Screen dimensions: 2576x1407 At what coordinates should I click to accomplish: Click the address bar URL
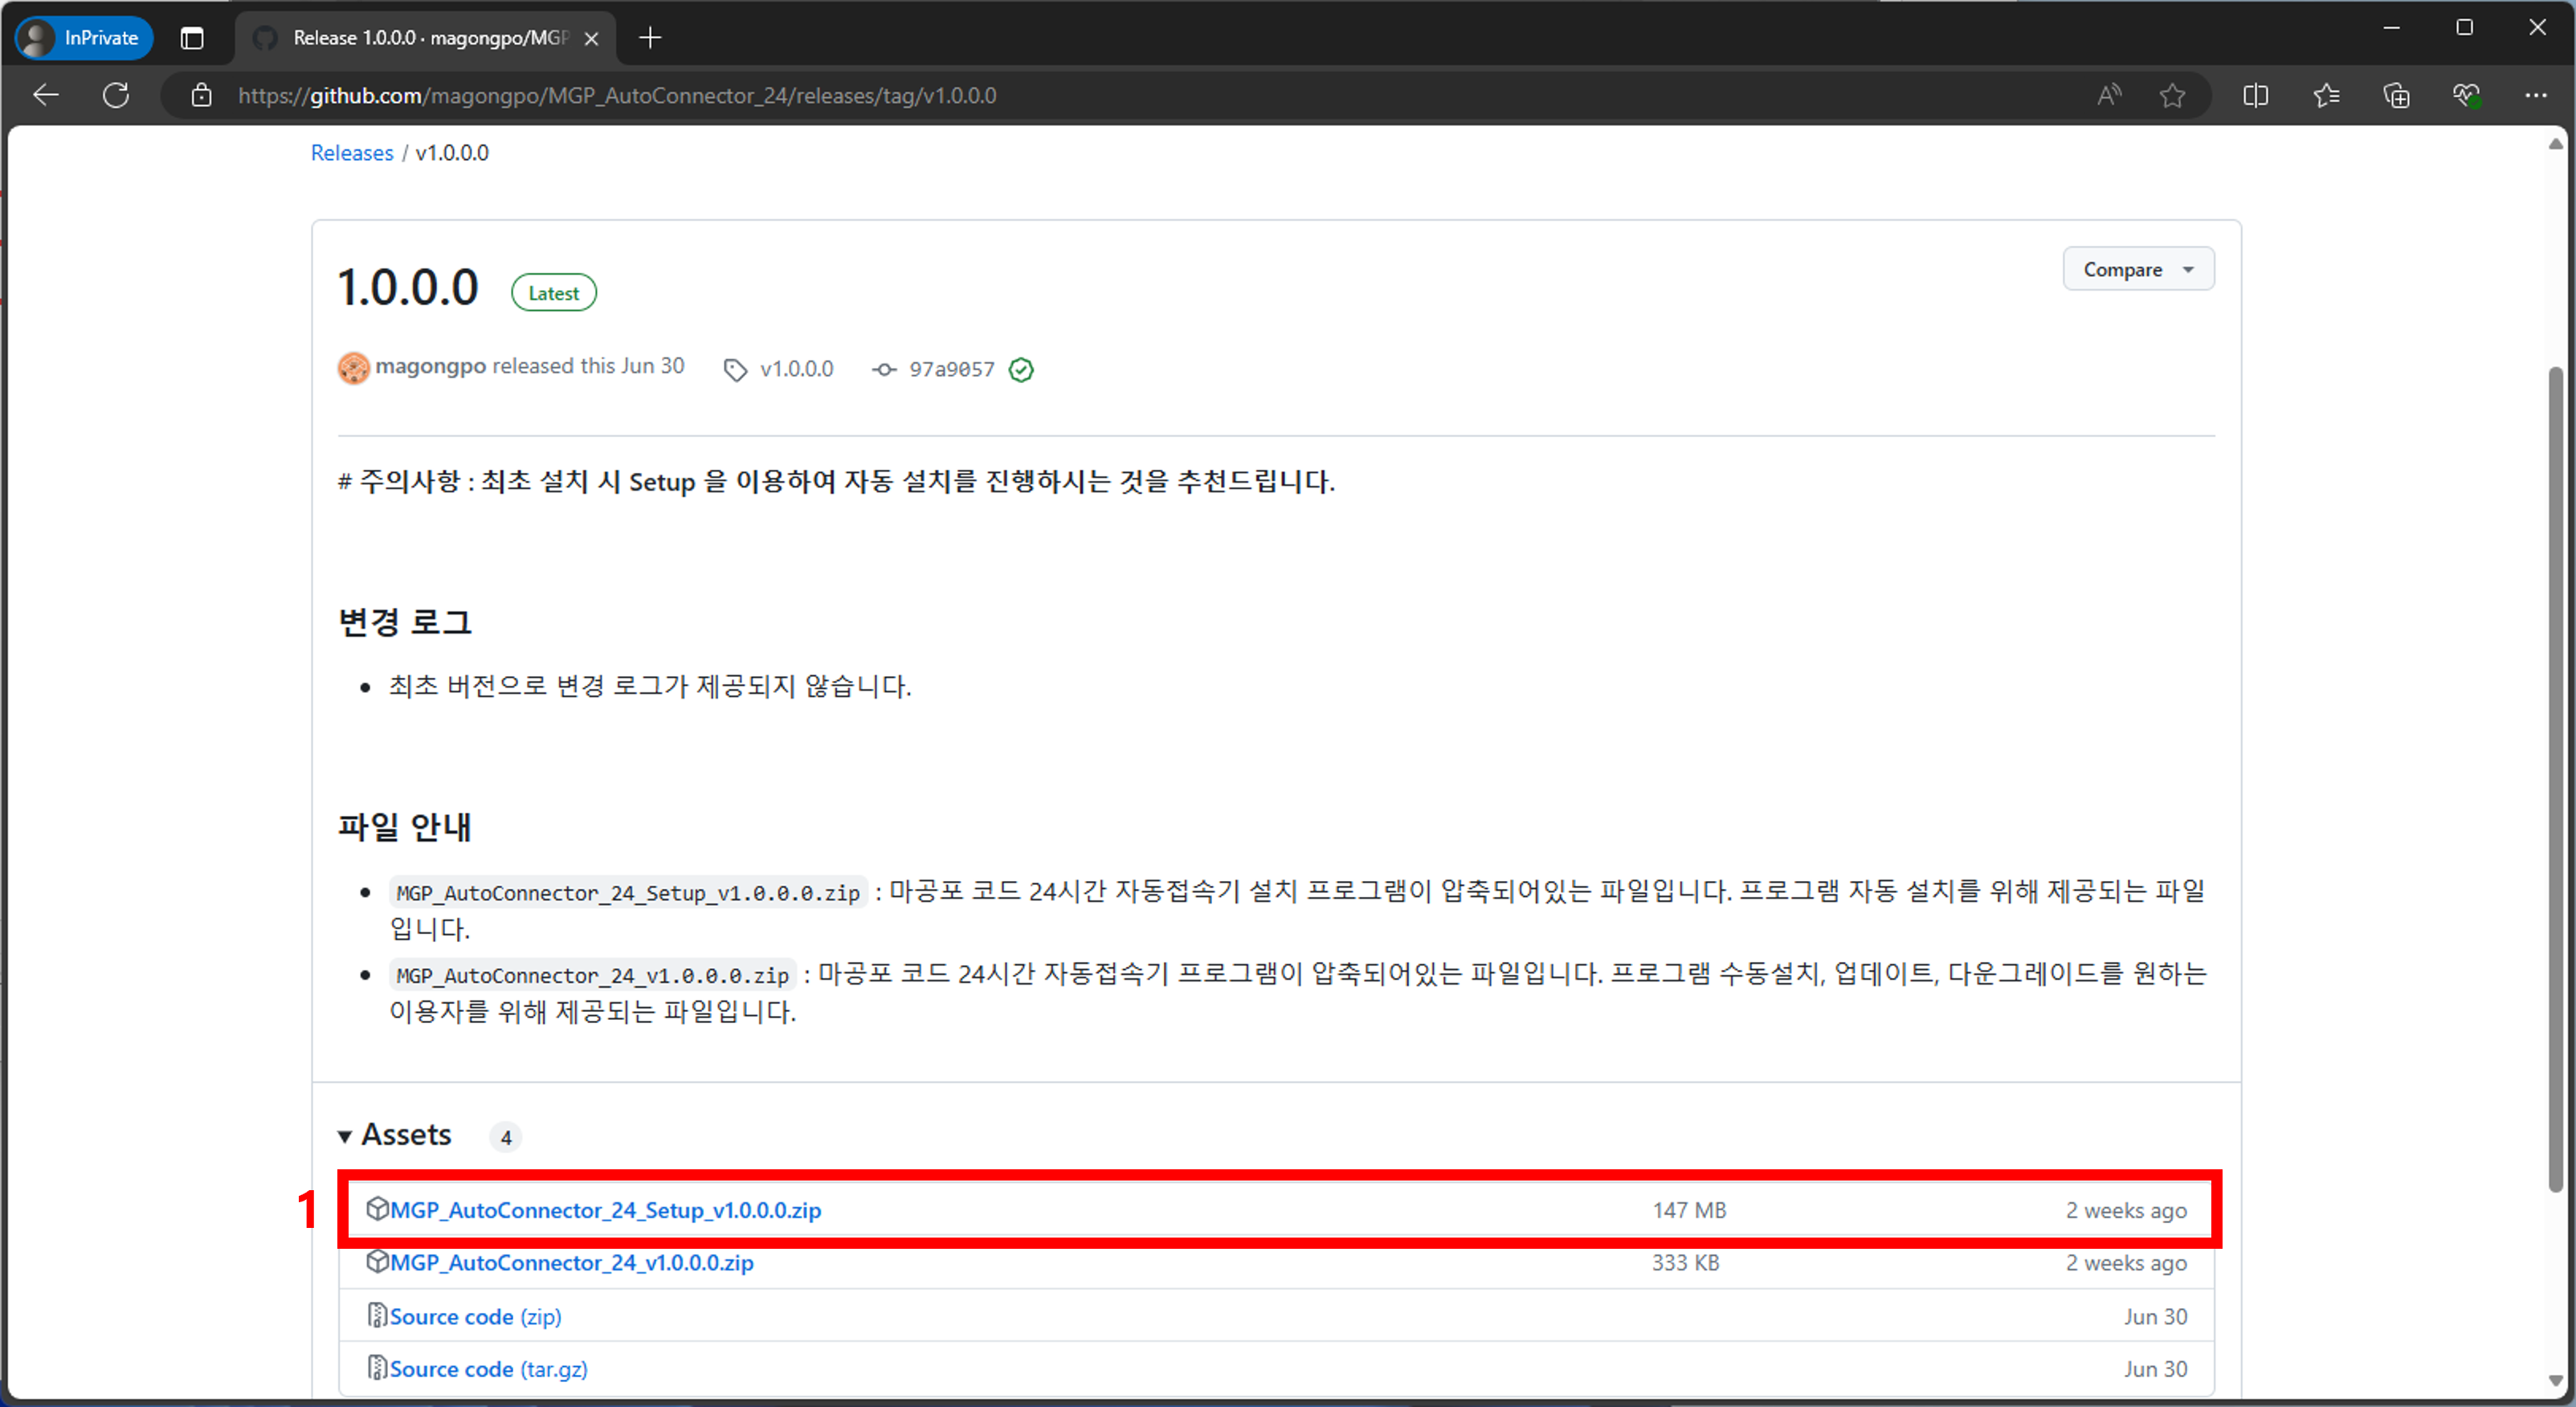coord(617,95)
